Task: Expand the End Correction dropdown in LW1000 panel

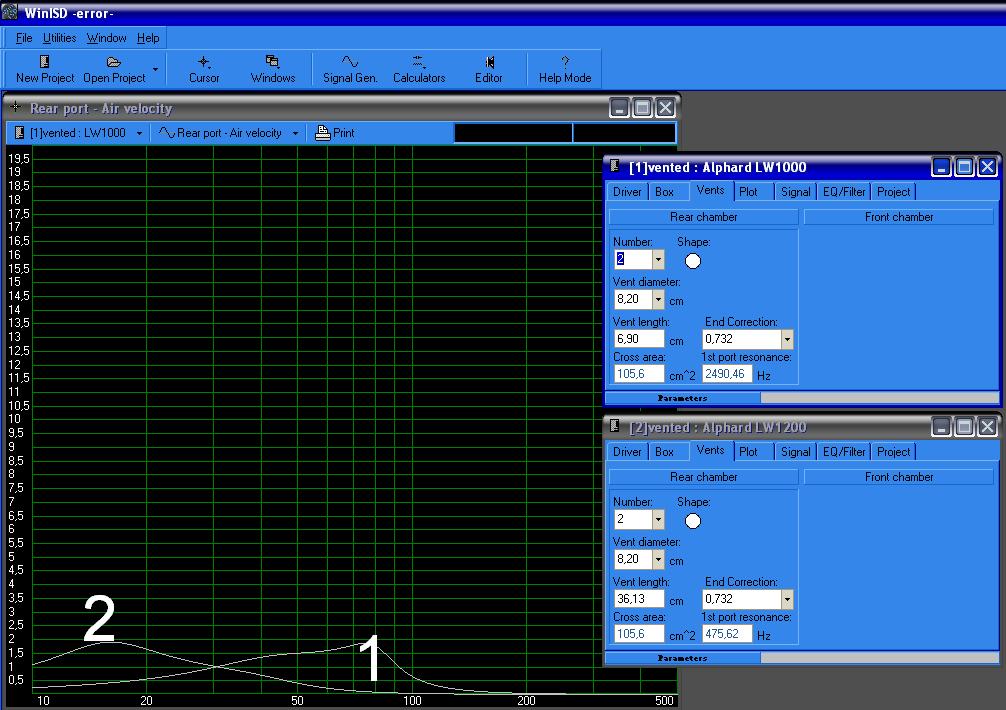Action: pyautogui.click(x=787, y=340)
